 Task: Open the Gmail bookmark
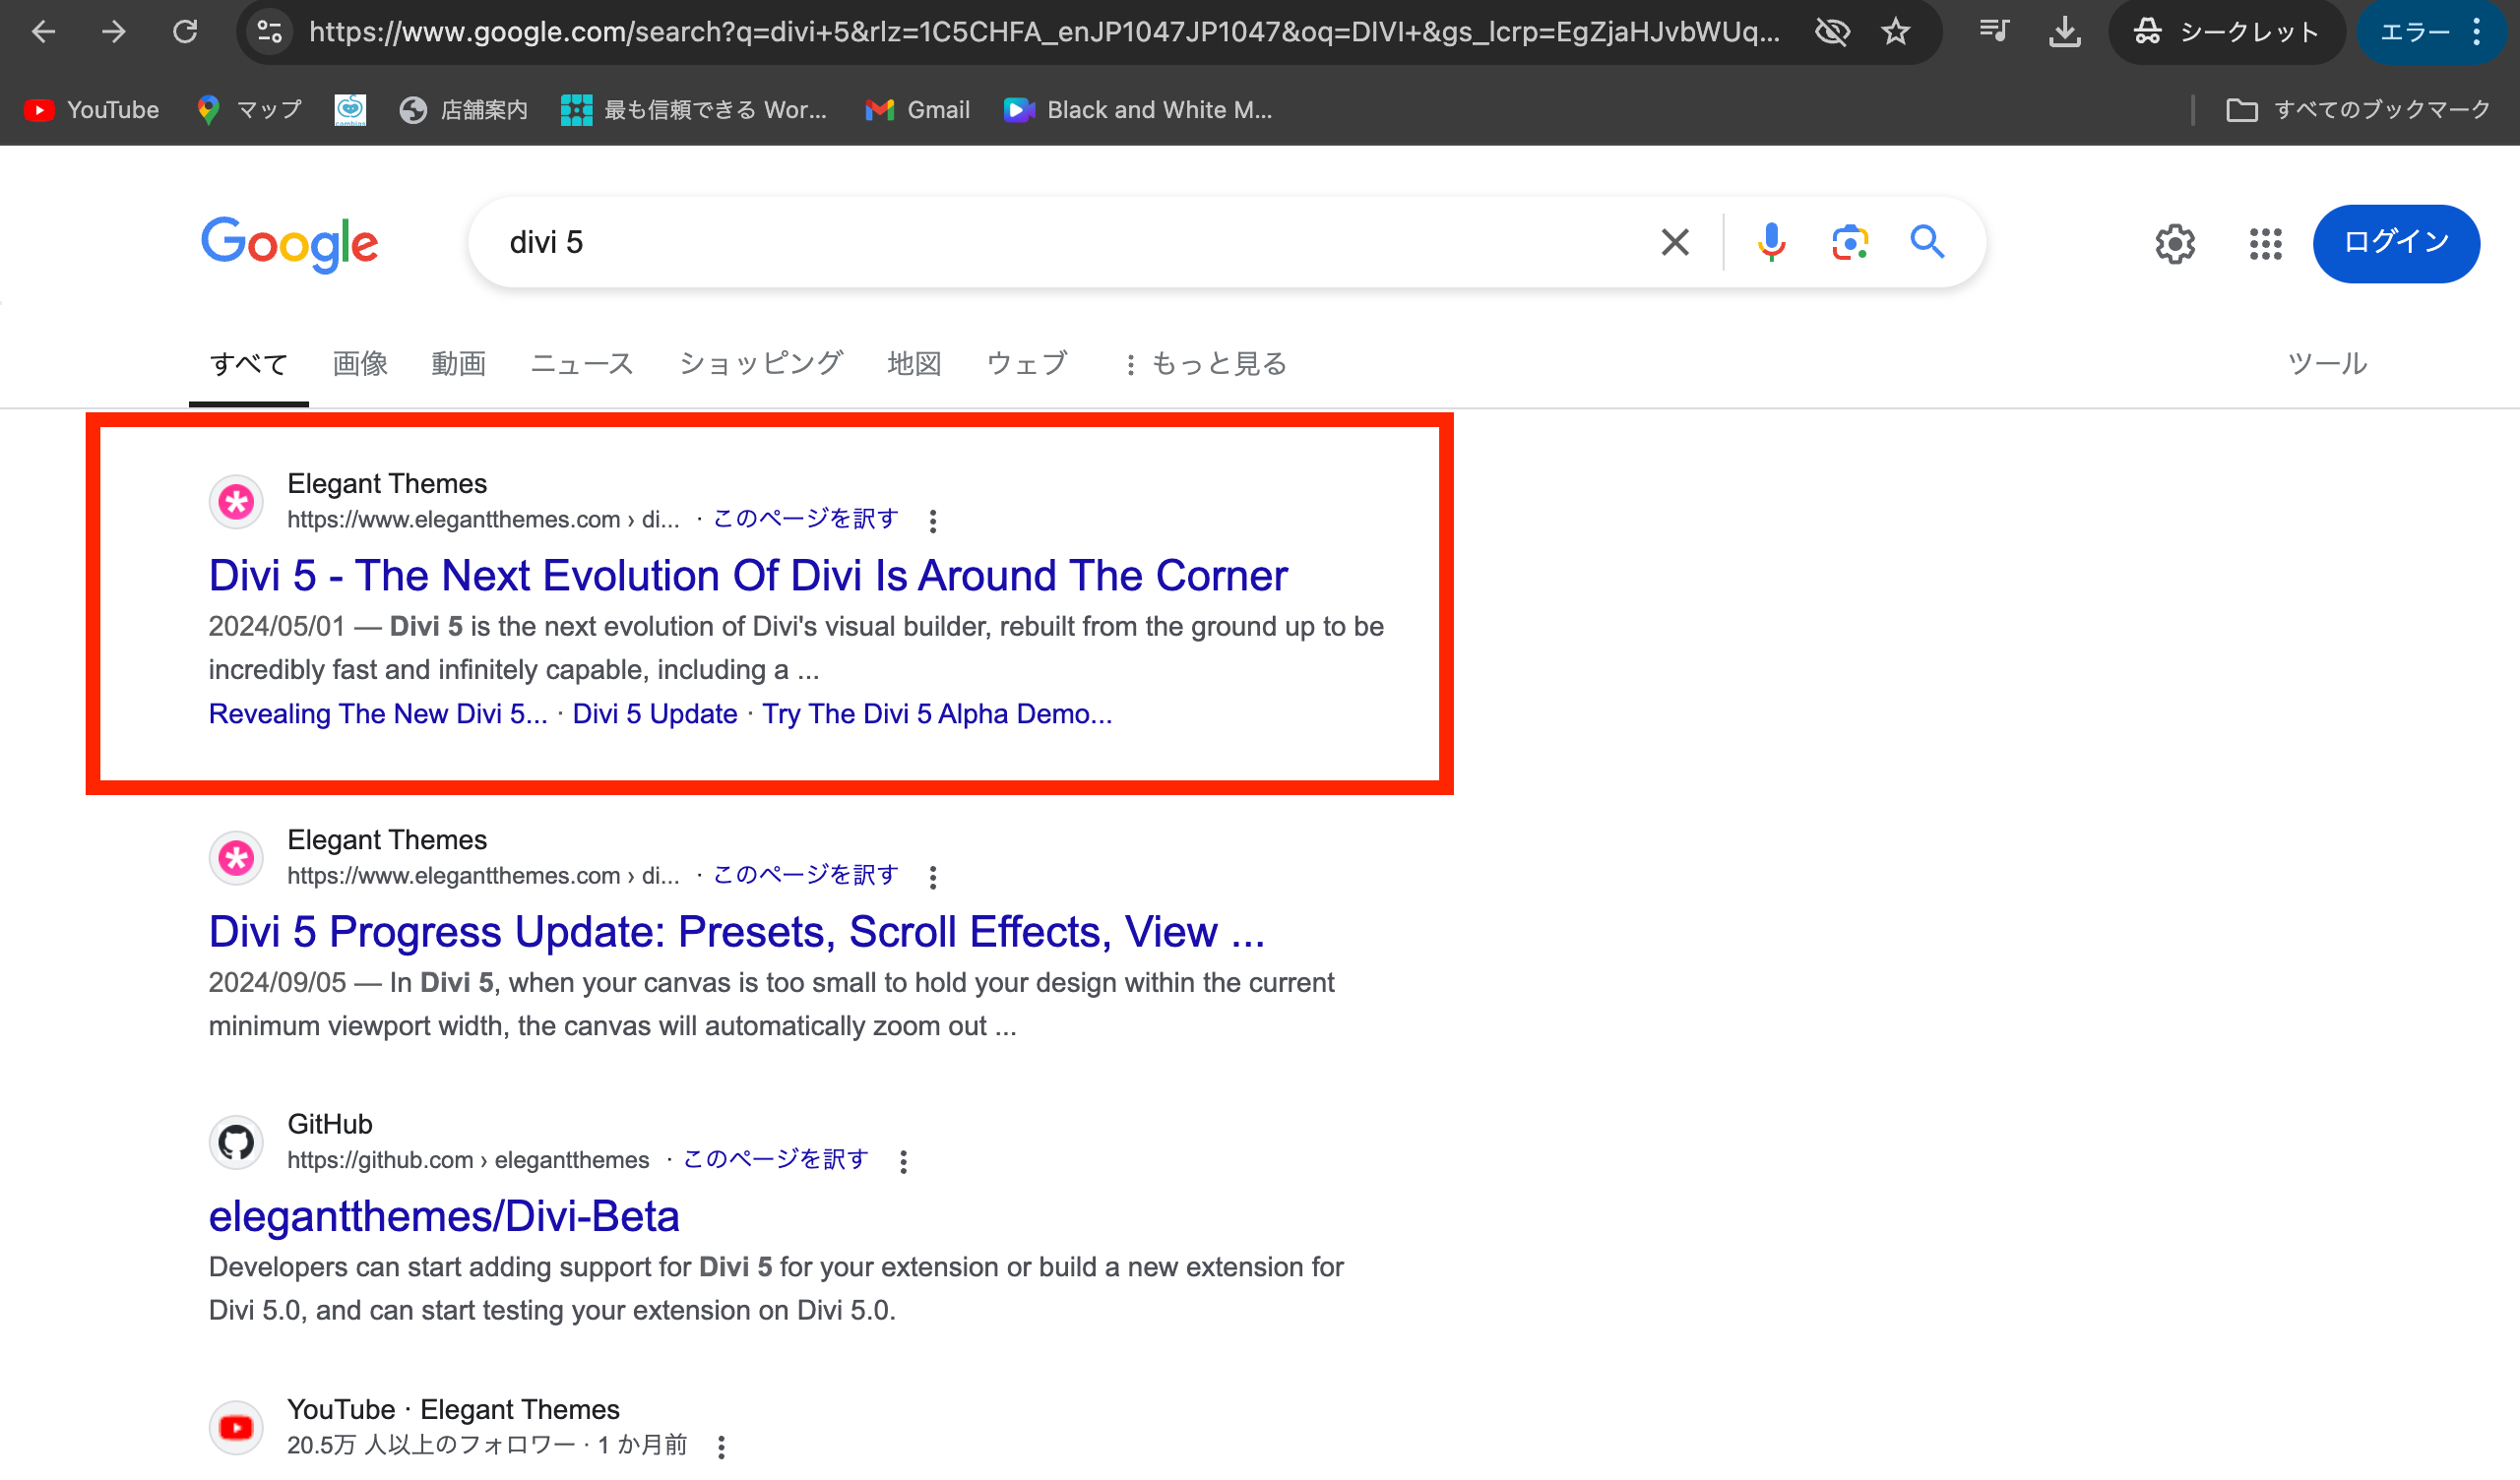coord(918,110)
